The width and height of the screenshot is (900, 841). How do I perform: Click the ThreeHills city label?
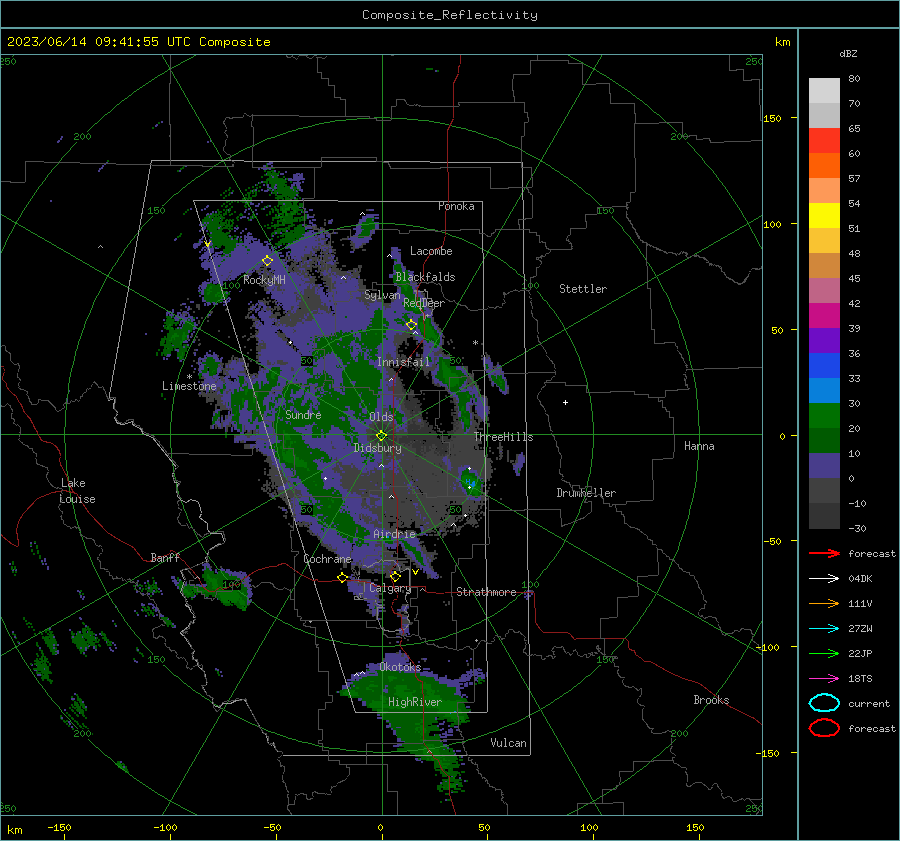point(503,437)
